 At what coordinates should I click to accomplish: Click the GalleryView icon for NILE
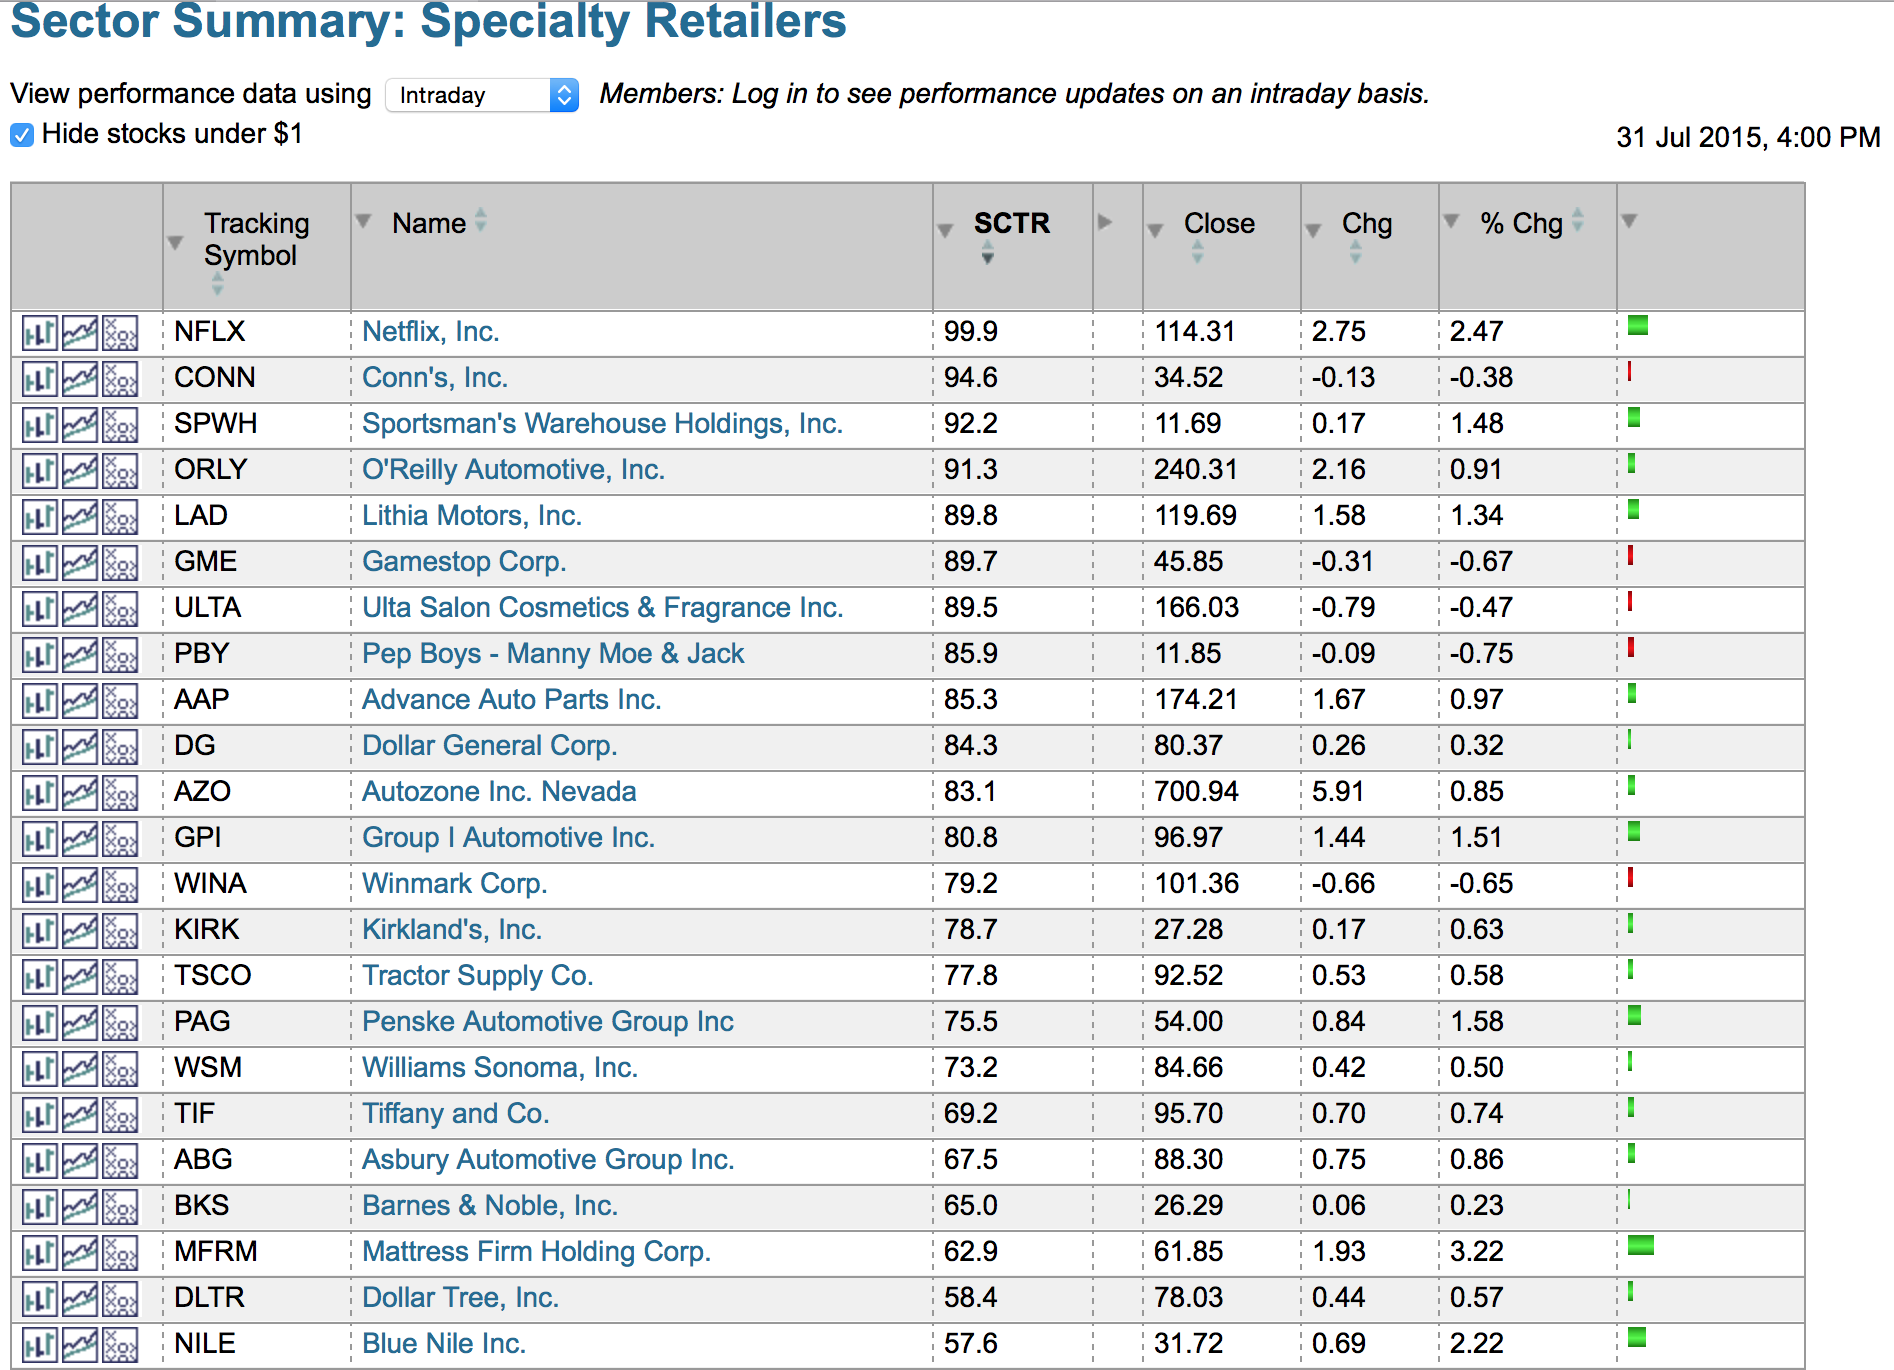pyautogui.click(x=80, y=1345)
